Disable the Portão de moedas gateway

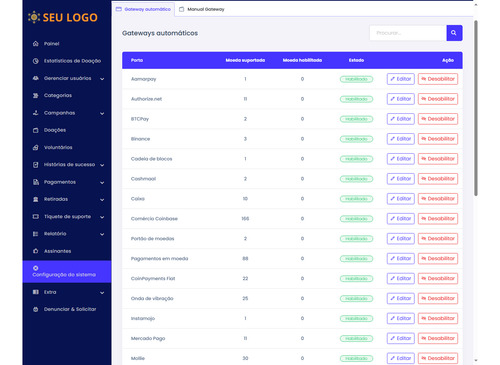[438, 239]
